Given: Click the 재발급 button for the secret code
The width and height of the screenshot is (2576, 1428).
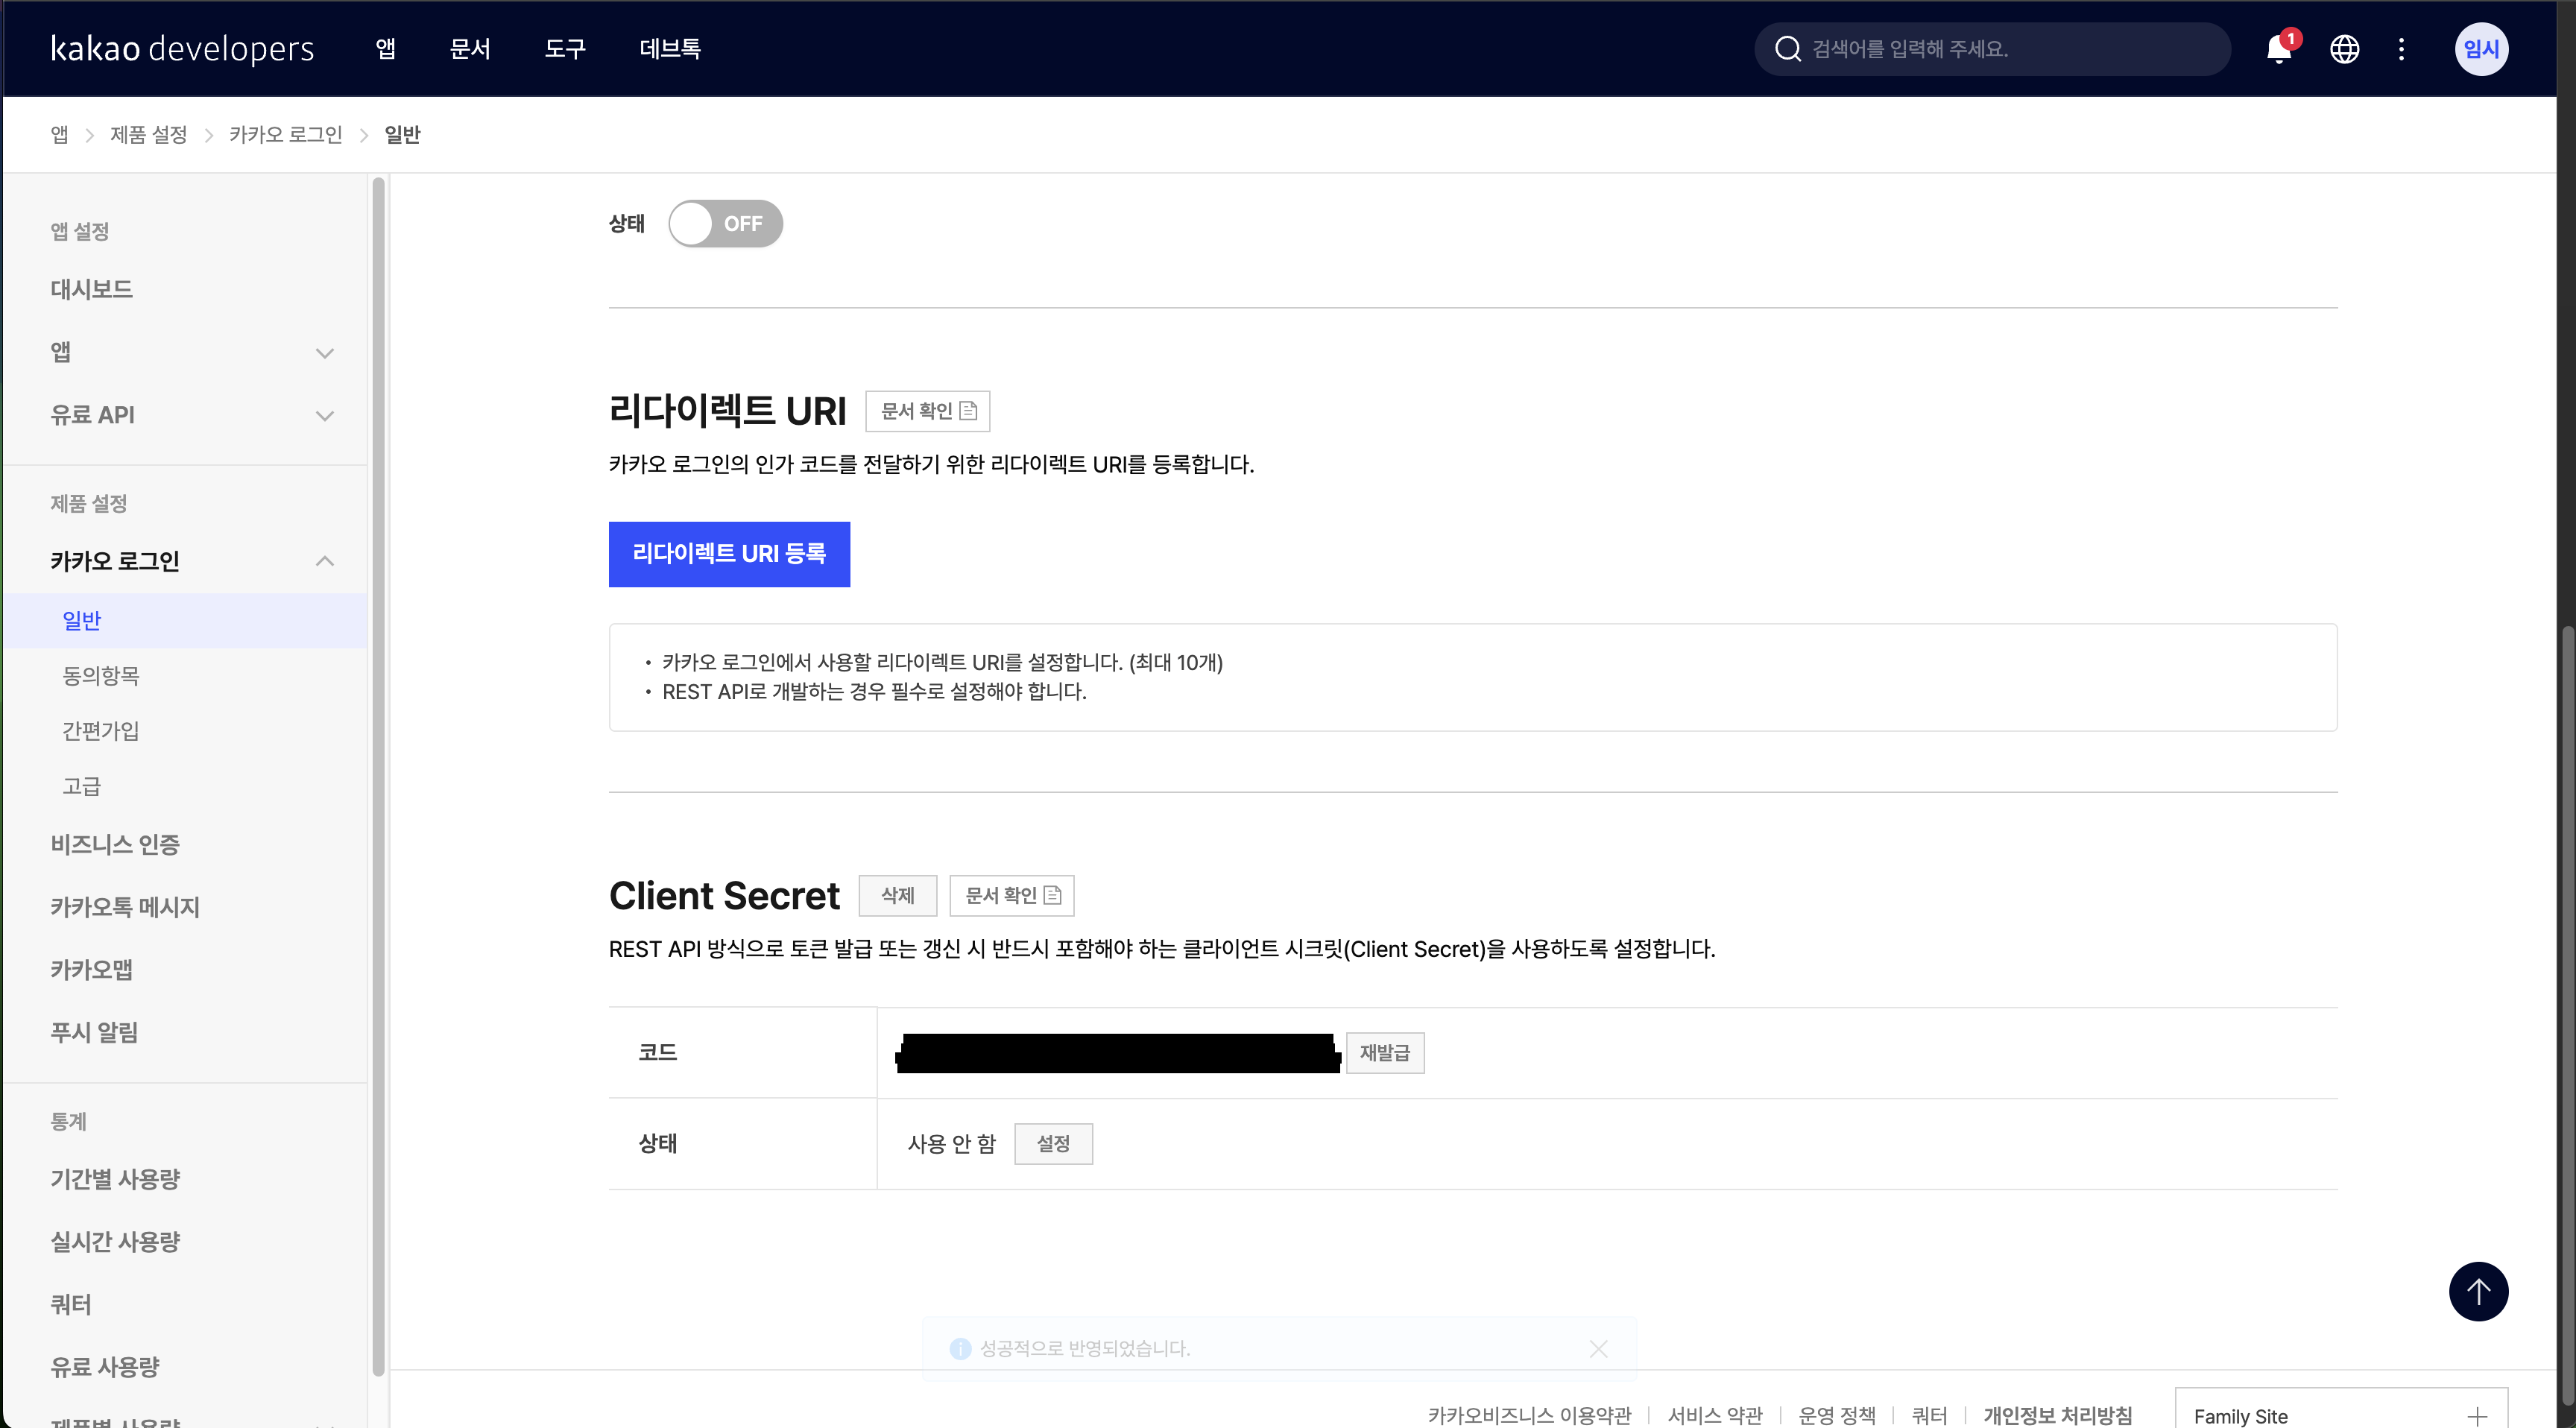Looking at the screenshot, I should click(x=1384, y=1053).
